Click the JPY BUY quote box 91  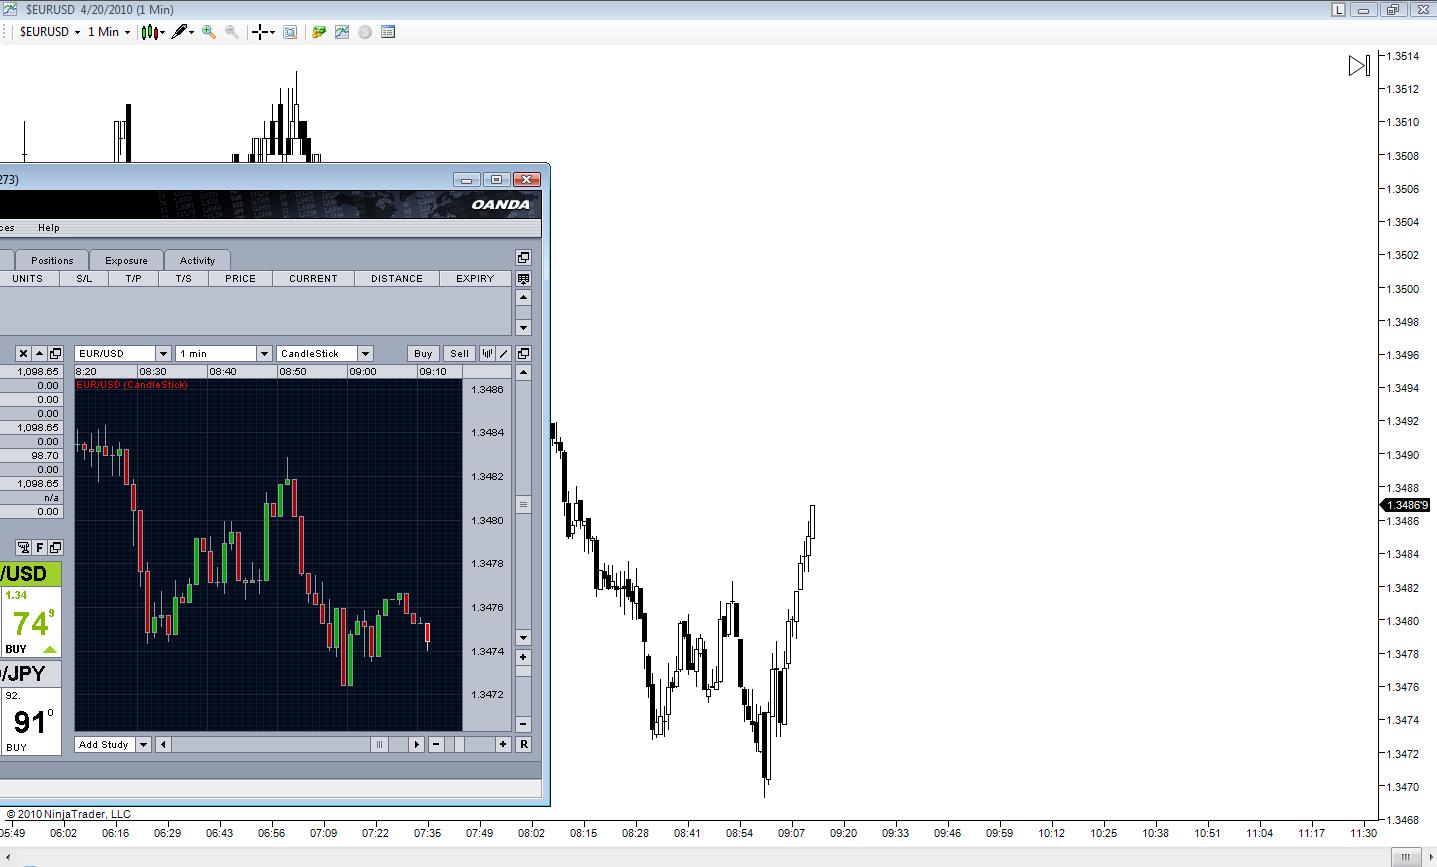point(30,720)
